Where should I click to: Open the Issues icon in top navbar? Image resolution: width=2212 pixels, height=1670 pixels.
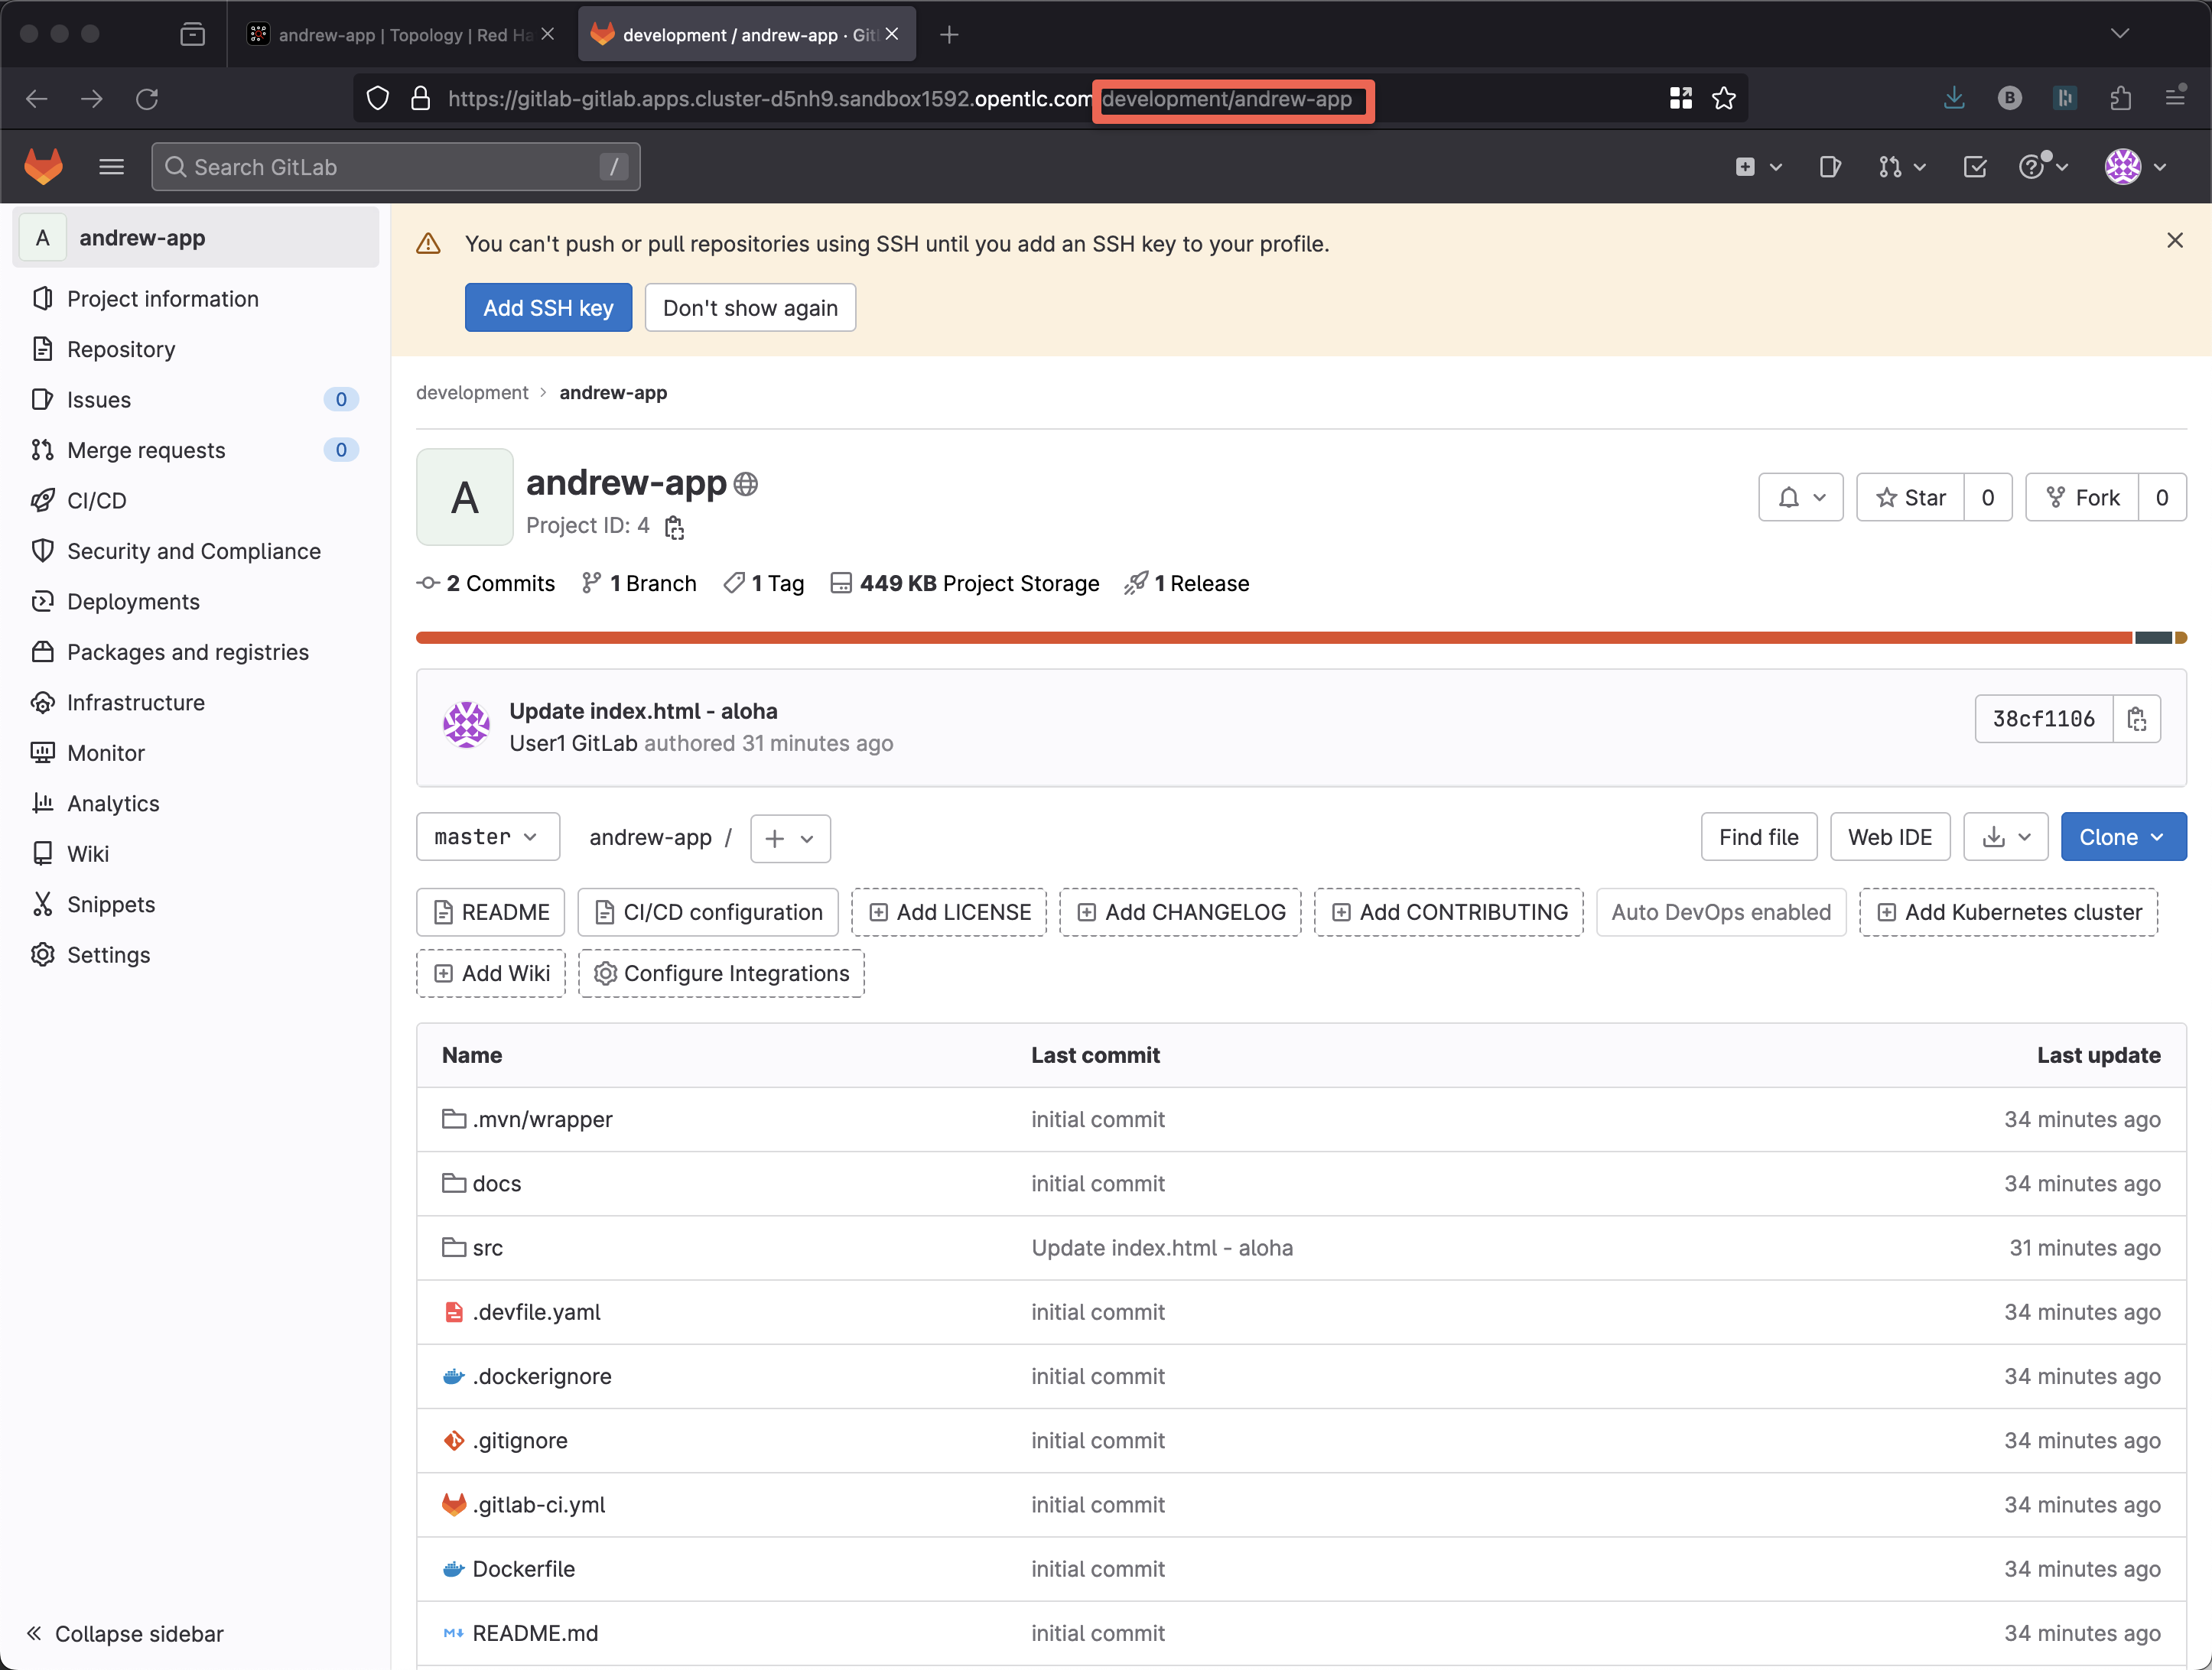point(1829,166)
